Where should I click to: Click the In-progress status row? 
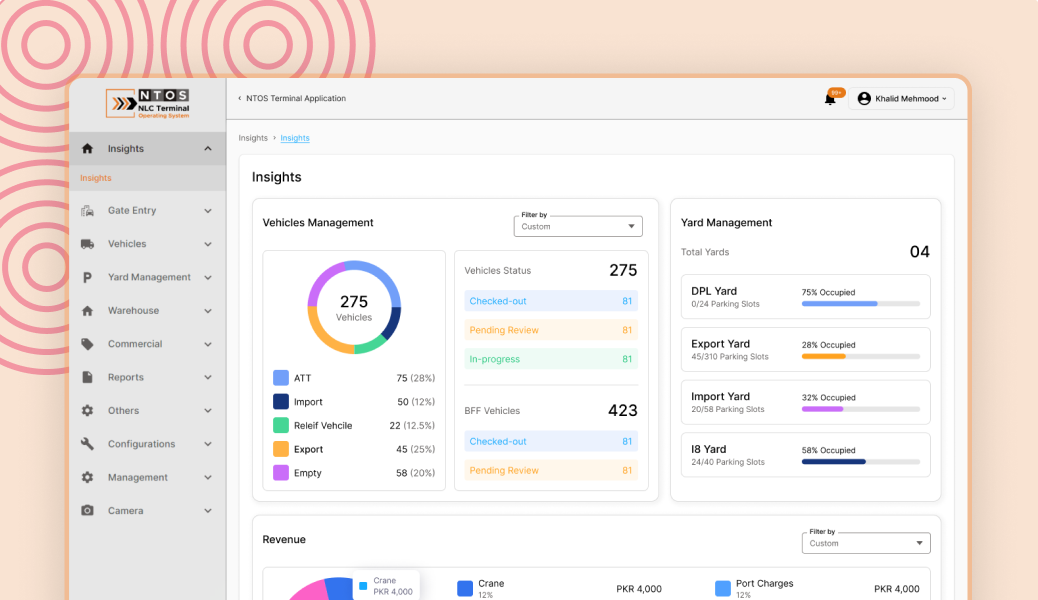[551, 359]
